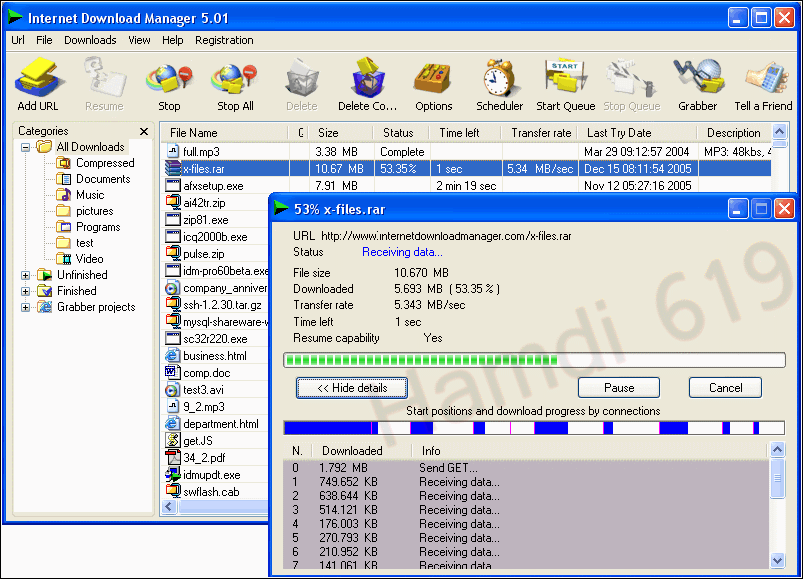The image size is (803, 579).
Task: Launch the Grabber tool icon
Action: 698,78
